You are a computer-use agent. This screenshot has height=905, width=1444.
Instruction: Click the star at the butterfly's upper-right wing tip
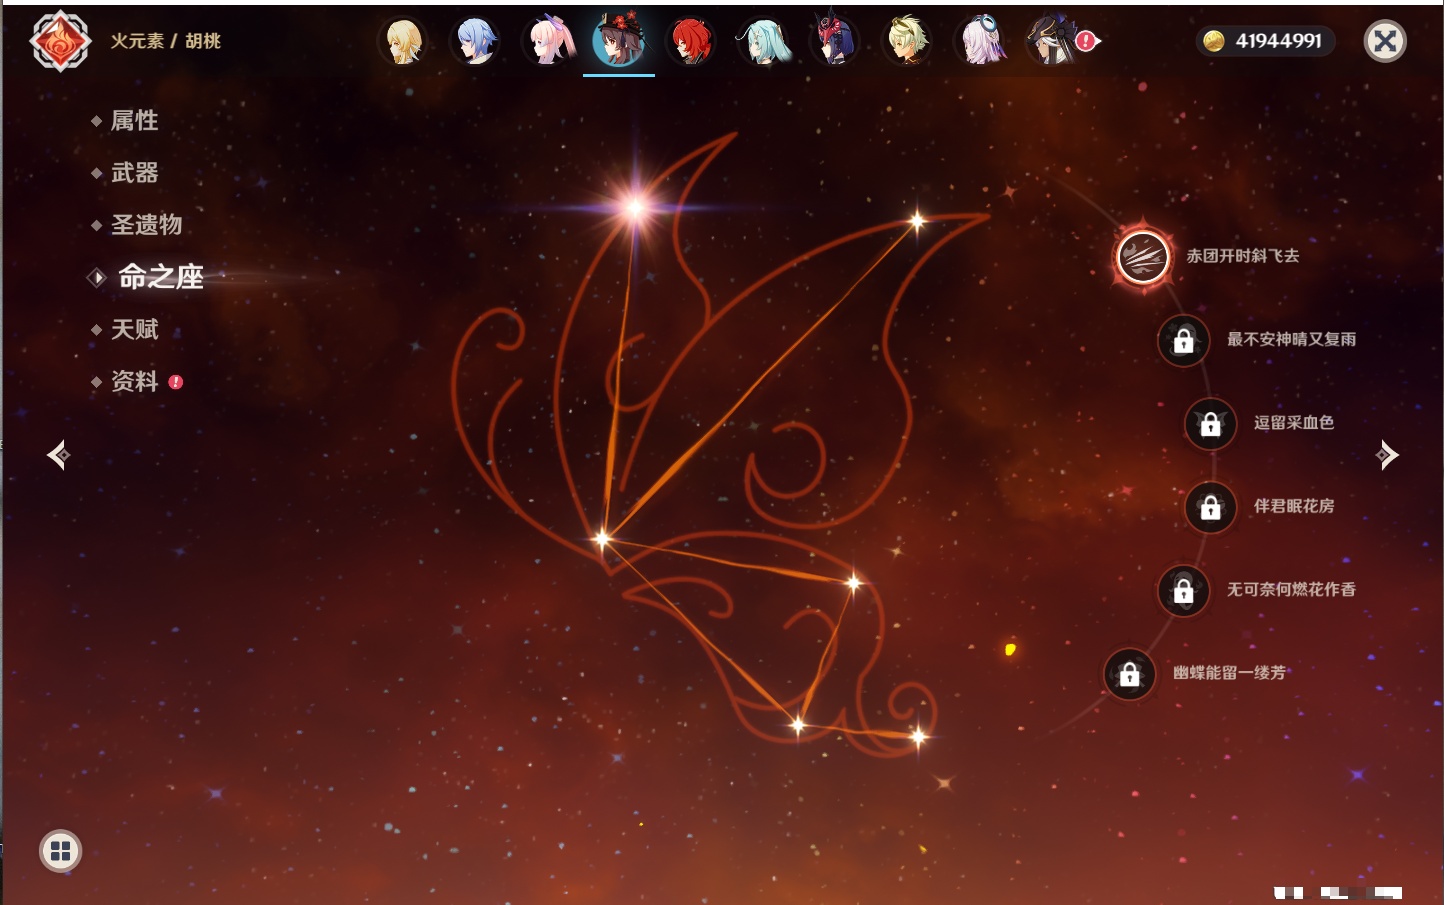click(916, 221)
